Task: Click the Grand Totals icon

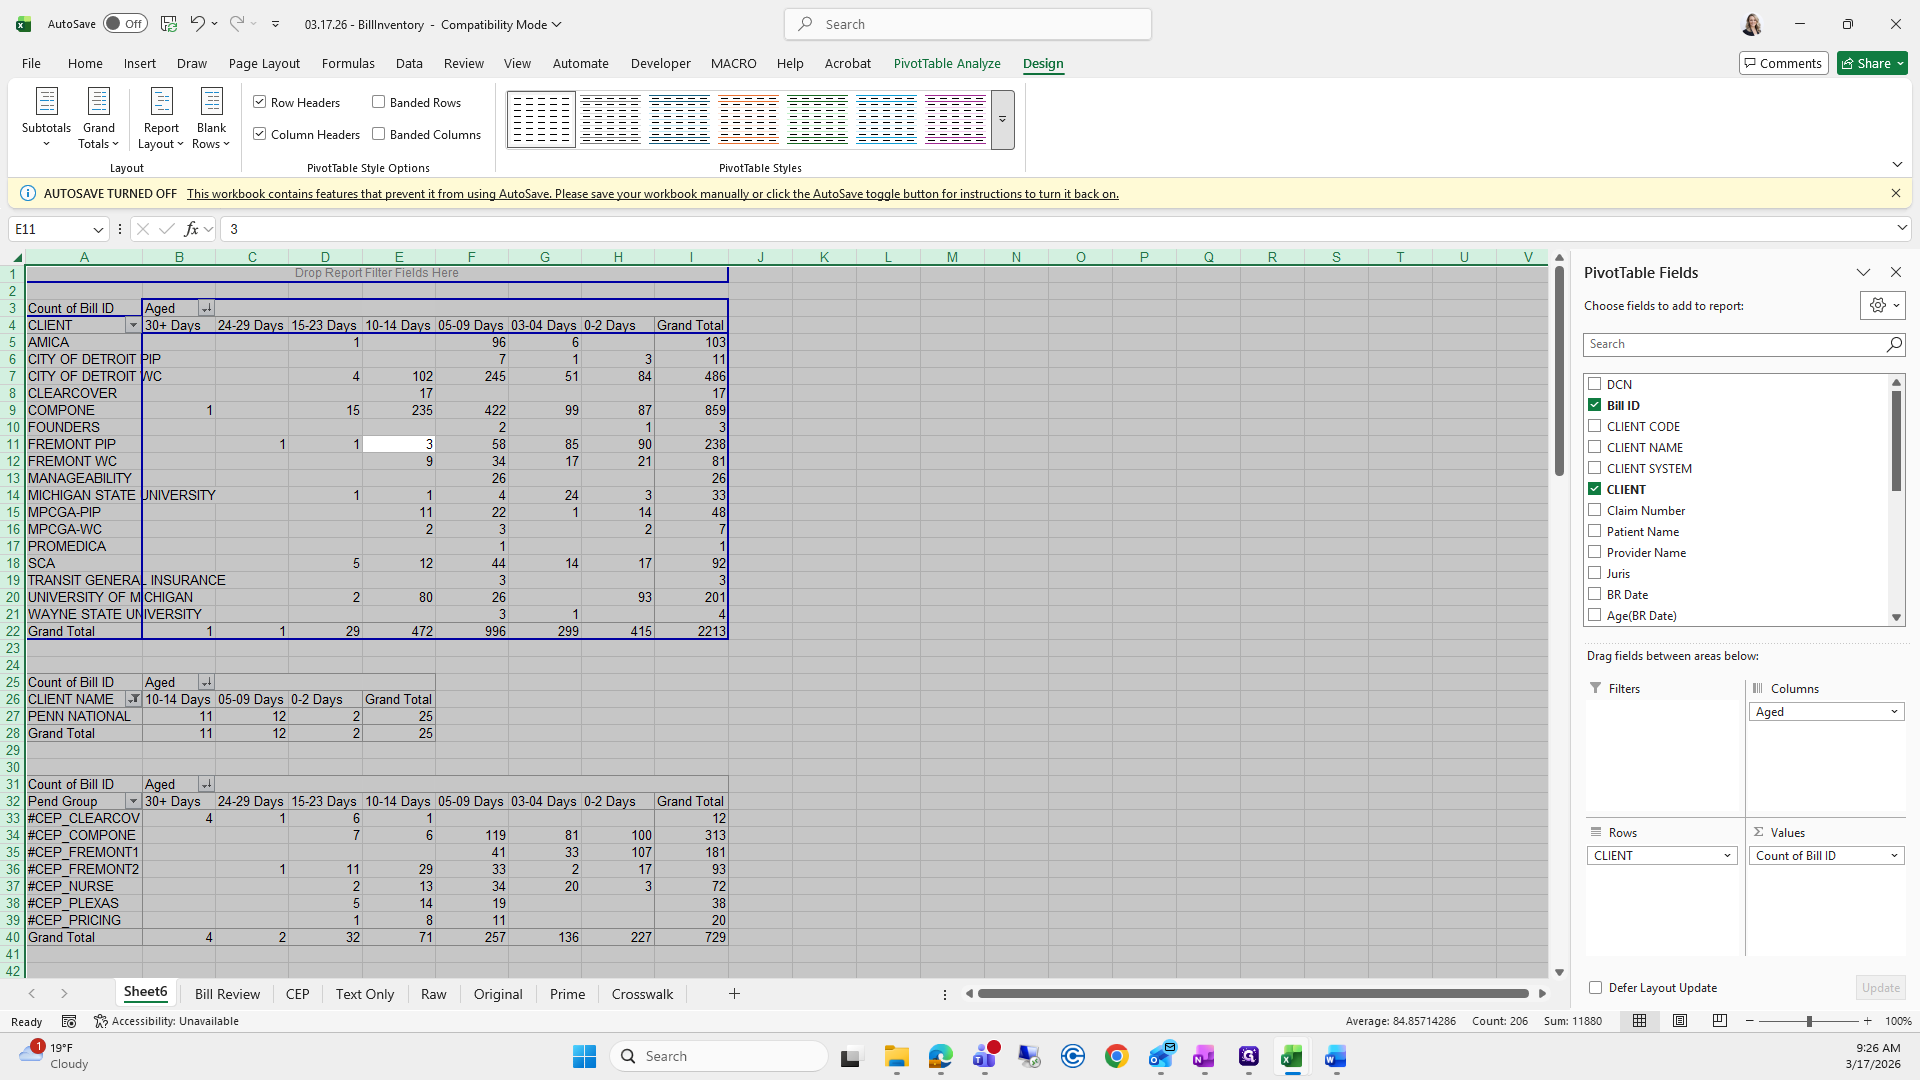Action: (x=98, y=102)
